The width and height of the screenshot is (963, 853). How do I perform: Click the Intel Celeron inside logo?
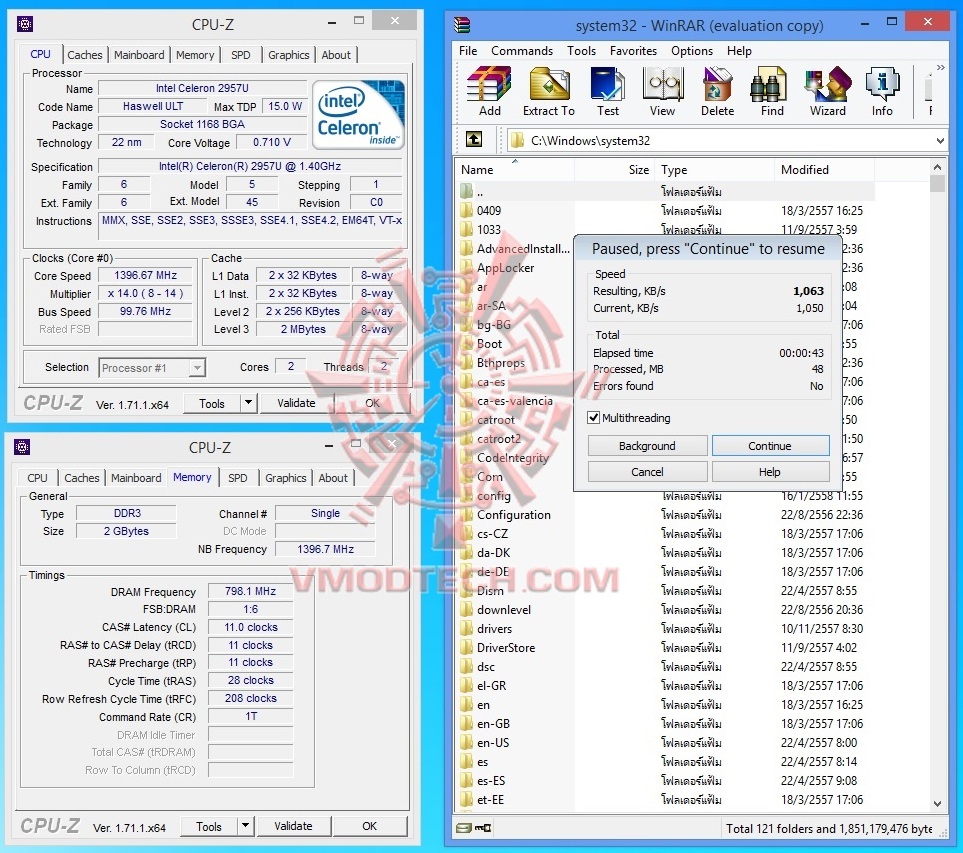[x=358, y=115]
